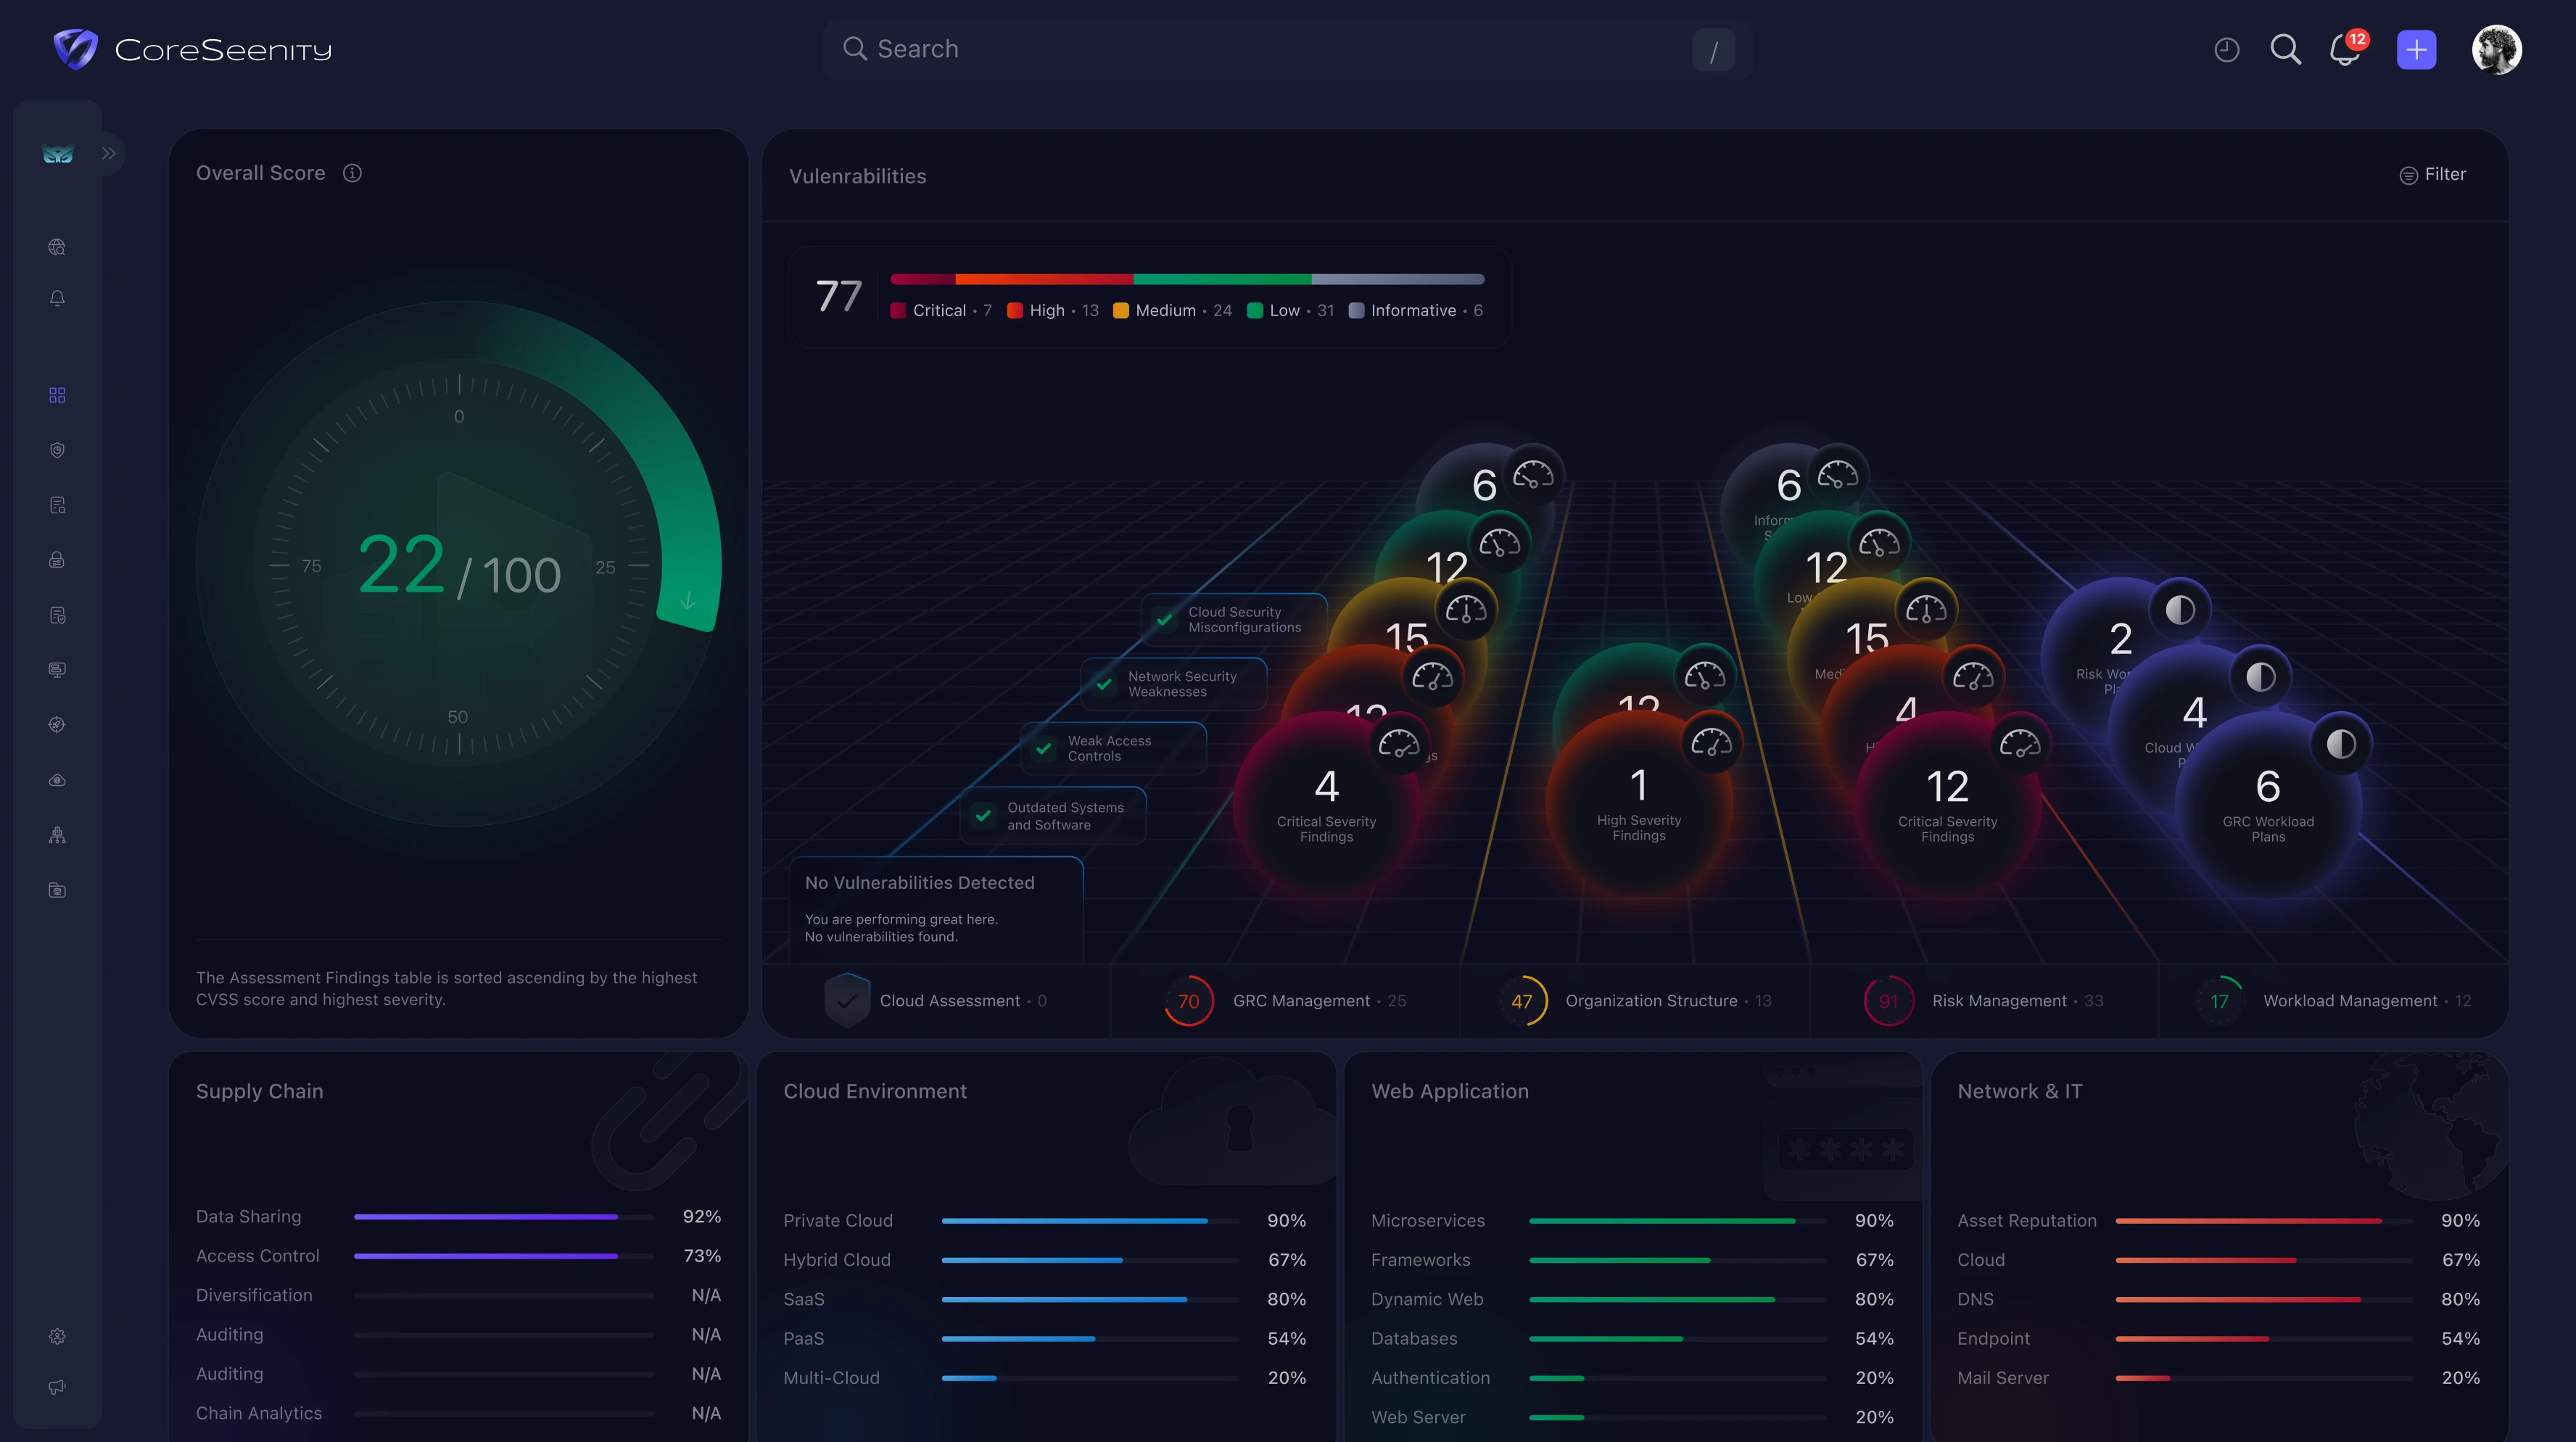The width and height of the screenshot is (2576, 1442).
Task: Toggle the Weak Access Controls check
Action: (x=1043, y=748)
